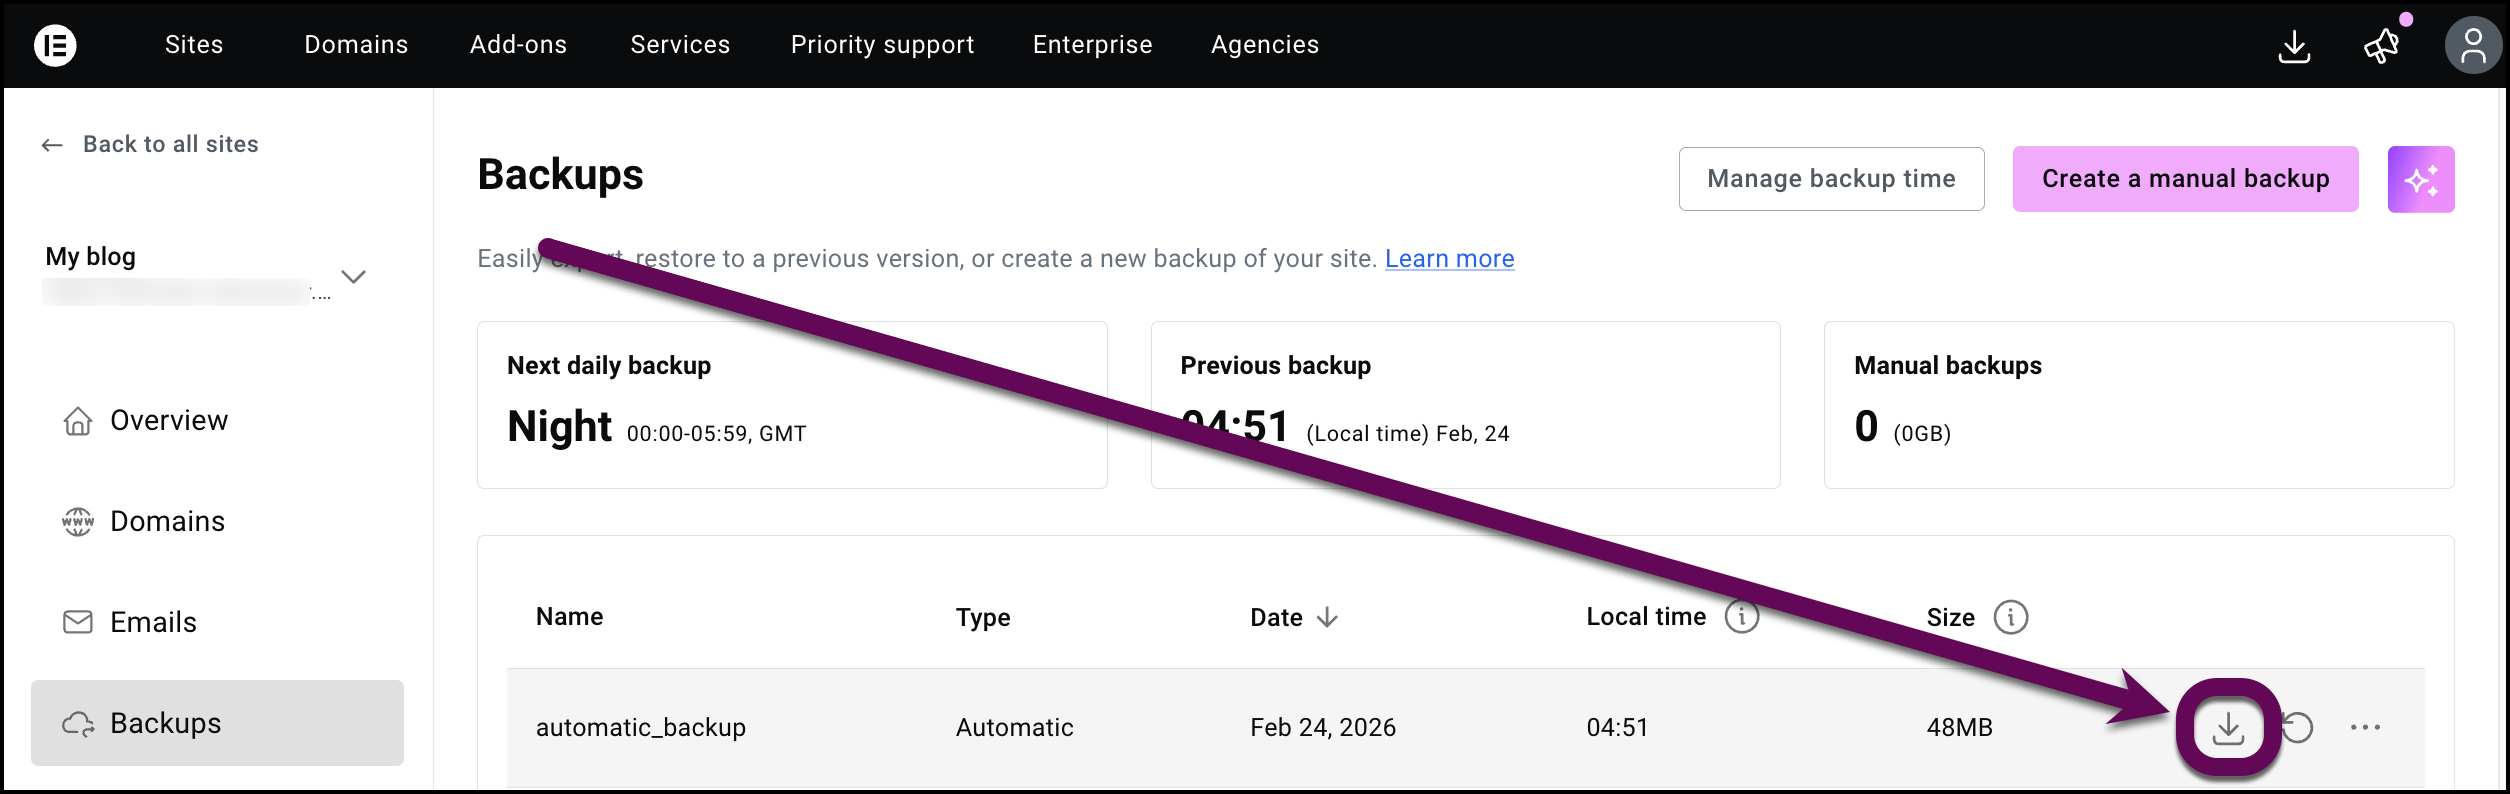Go Back to all sites
Image resolution: width=2510 pixels, height=794 pixels.
coord(171,144)
